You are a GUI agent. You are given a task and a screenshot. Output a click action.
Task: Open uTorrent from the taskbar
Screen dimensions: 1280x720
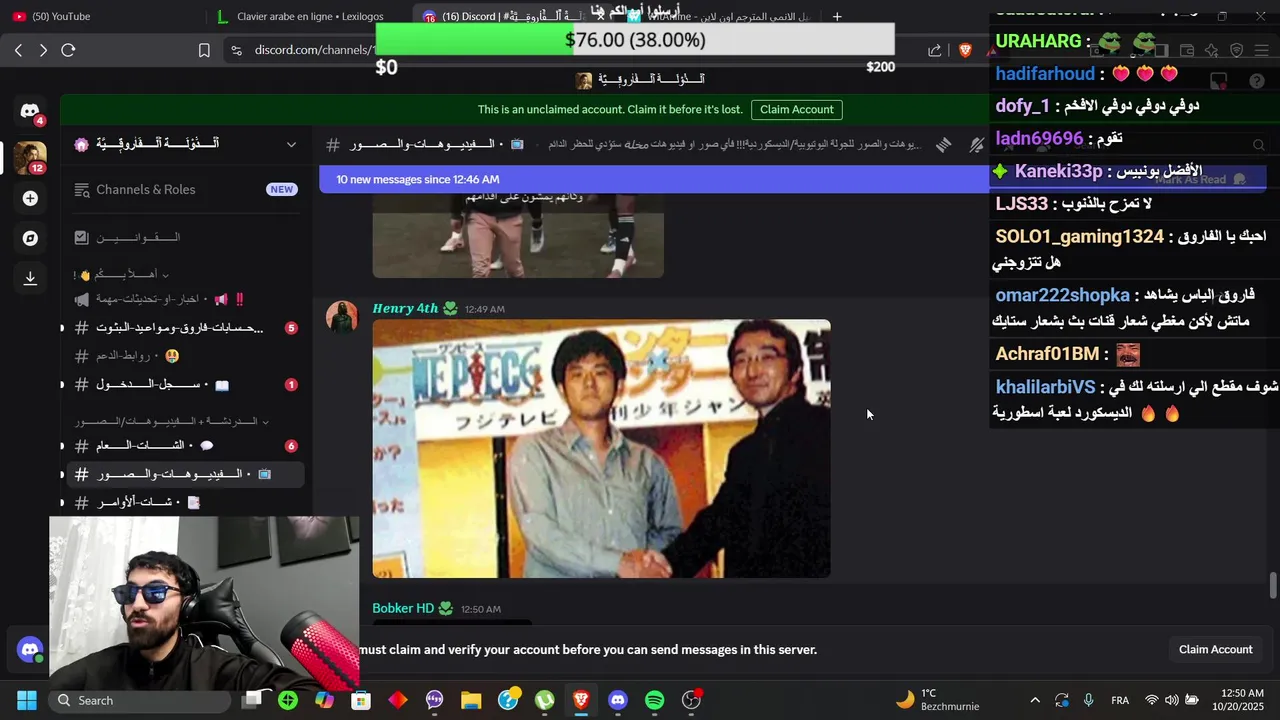click(x=545, y=700)
